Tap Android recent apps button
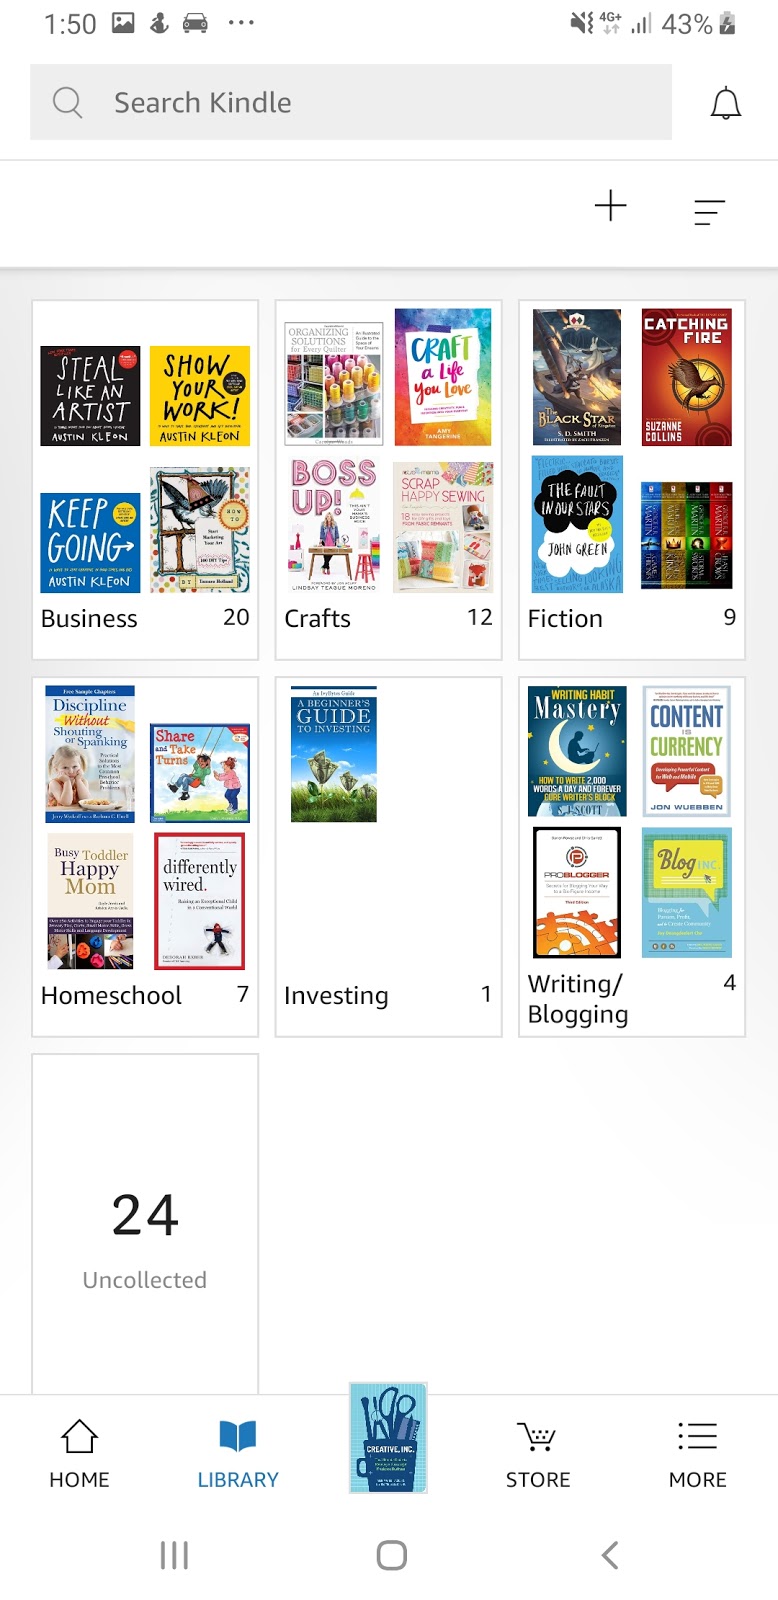Viewport: 778px width, 1600px height. 174,1555
